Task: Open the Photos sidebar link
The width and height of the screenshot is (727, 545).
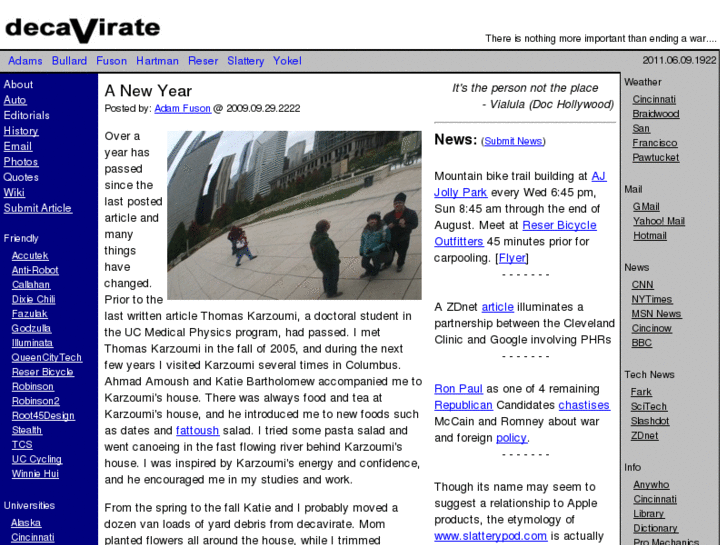Action: pyautogui.click(x=21, y=161)
